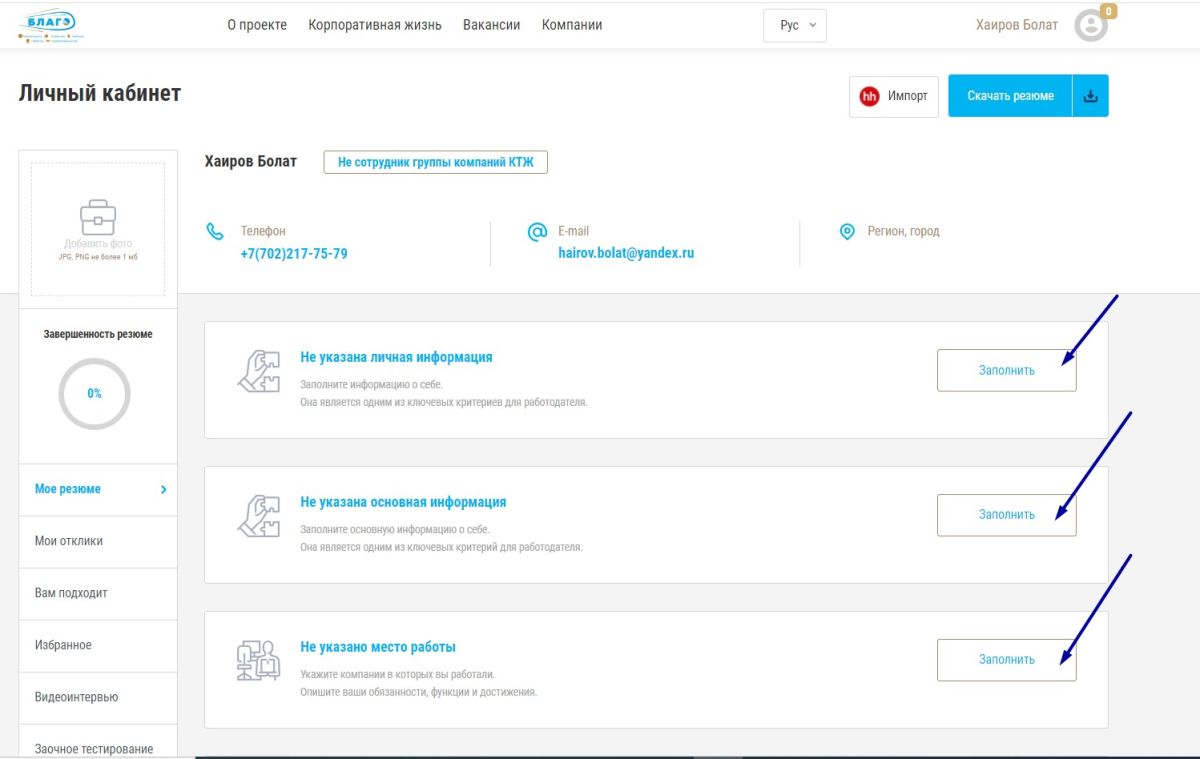Click Завершенность резюме label
This screenshot has height=759, width=1200.
point(98,334)
